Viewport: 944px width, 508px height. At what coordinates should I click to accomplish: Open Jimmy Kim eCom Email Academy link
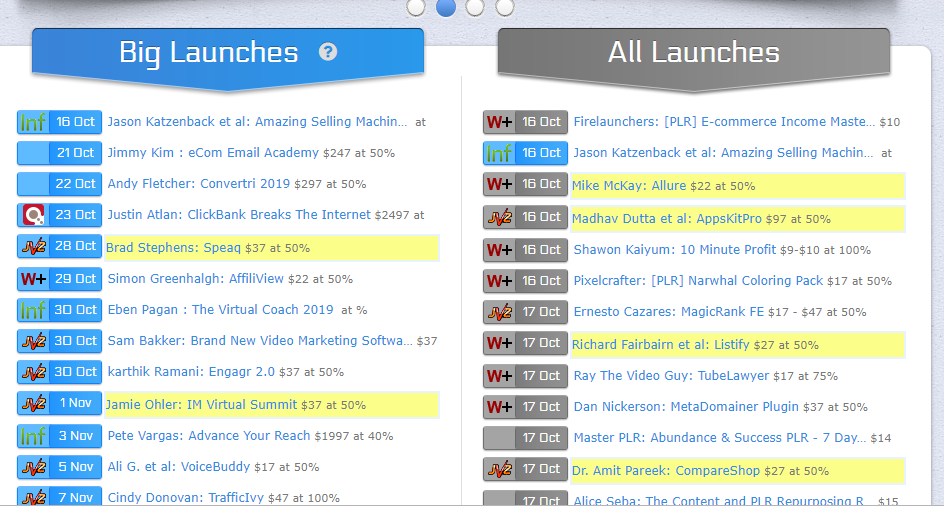(213, 153)
